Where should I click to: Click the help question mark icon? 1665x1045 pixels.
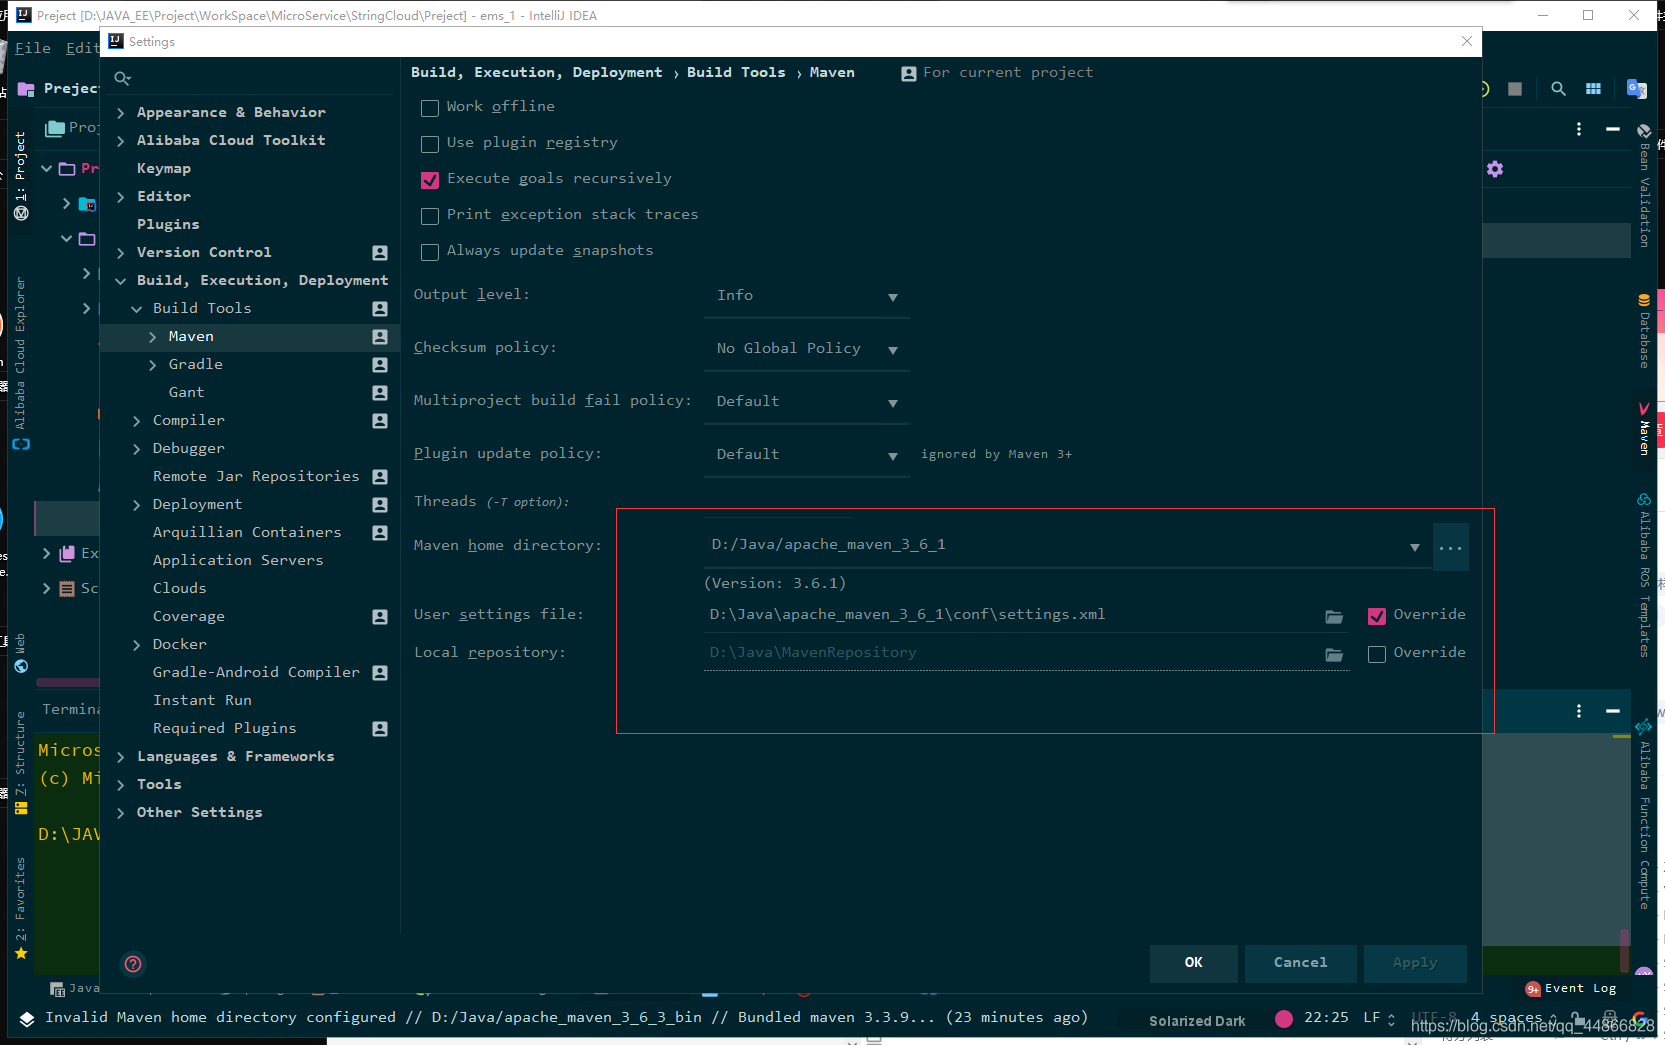pyautogui.click(x=133, y=964)
